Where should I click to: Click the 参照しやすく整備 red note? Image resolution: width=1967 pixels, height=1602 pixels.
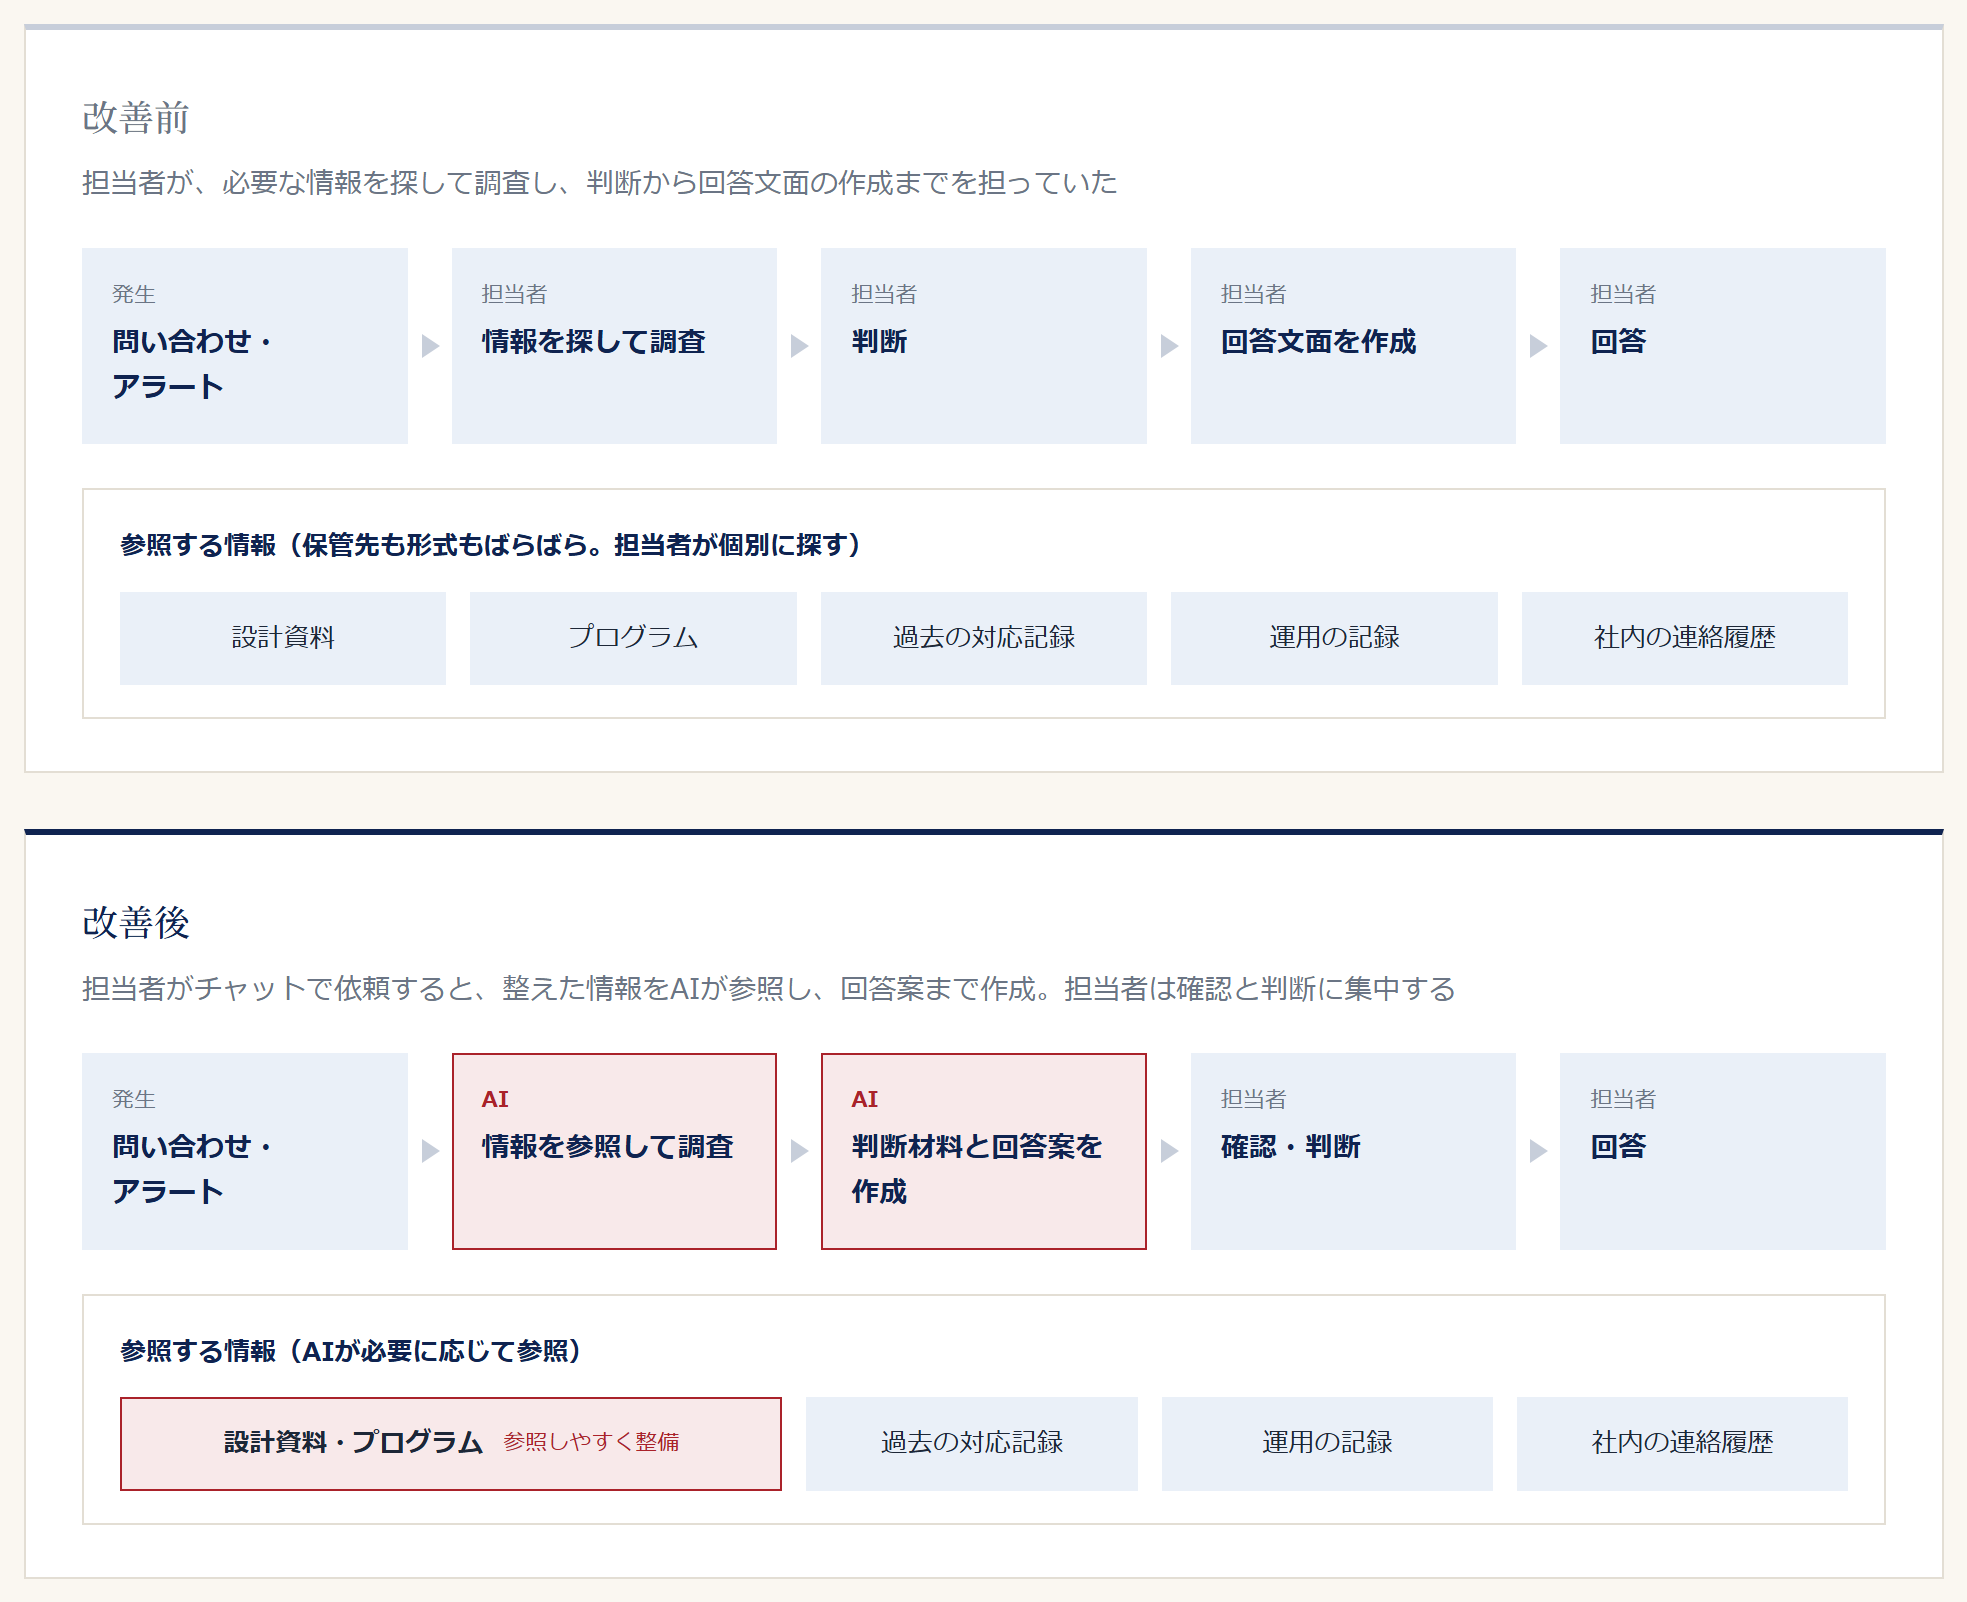(591, 1442)
